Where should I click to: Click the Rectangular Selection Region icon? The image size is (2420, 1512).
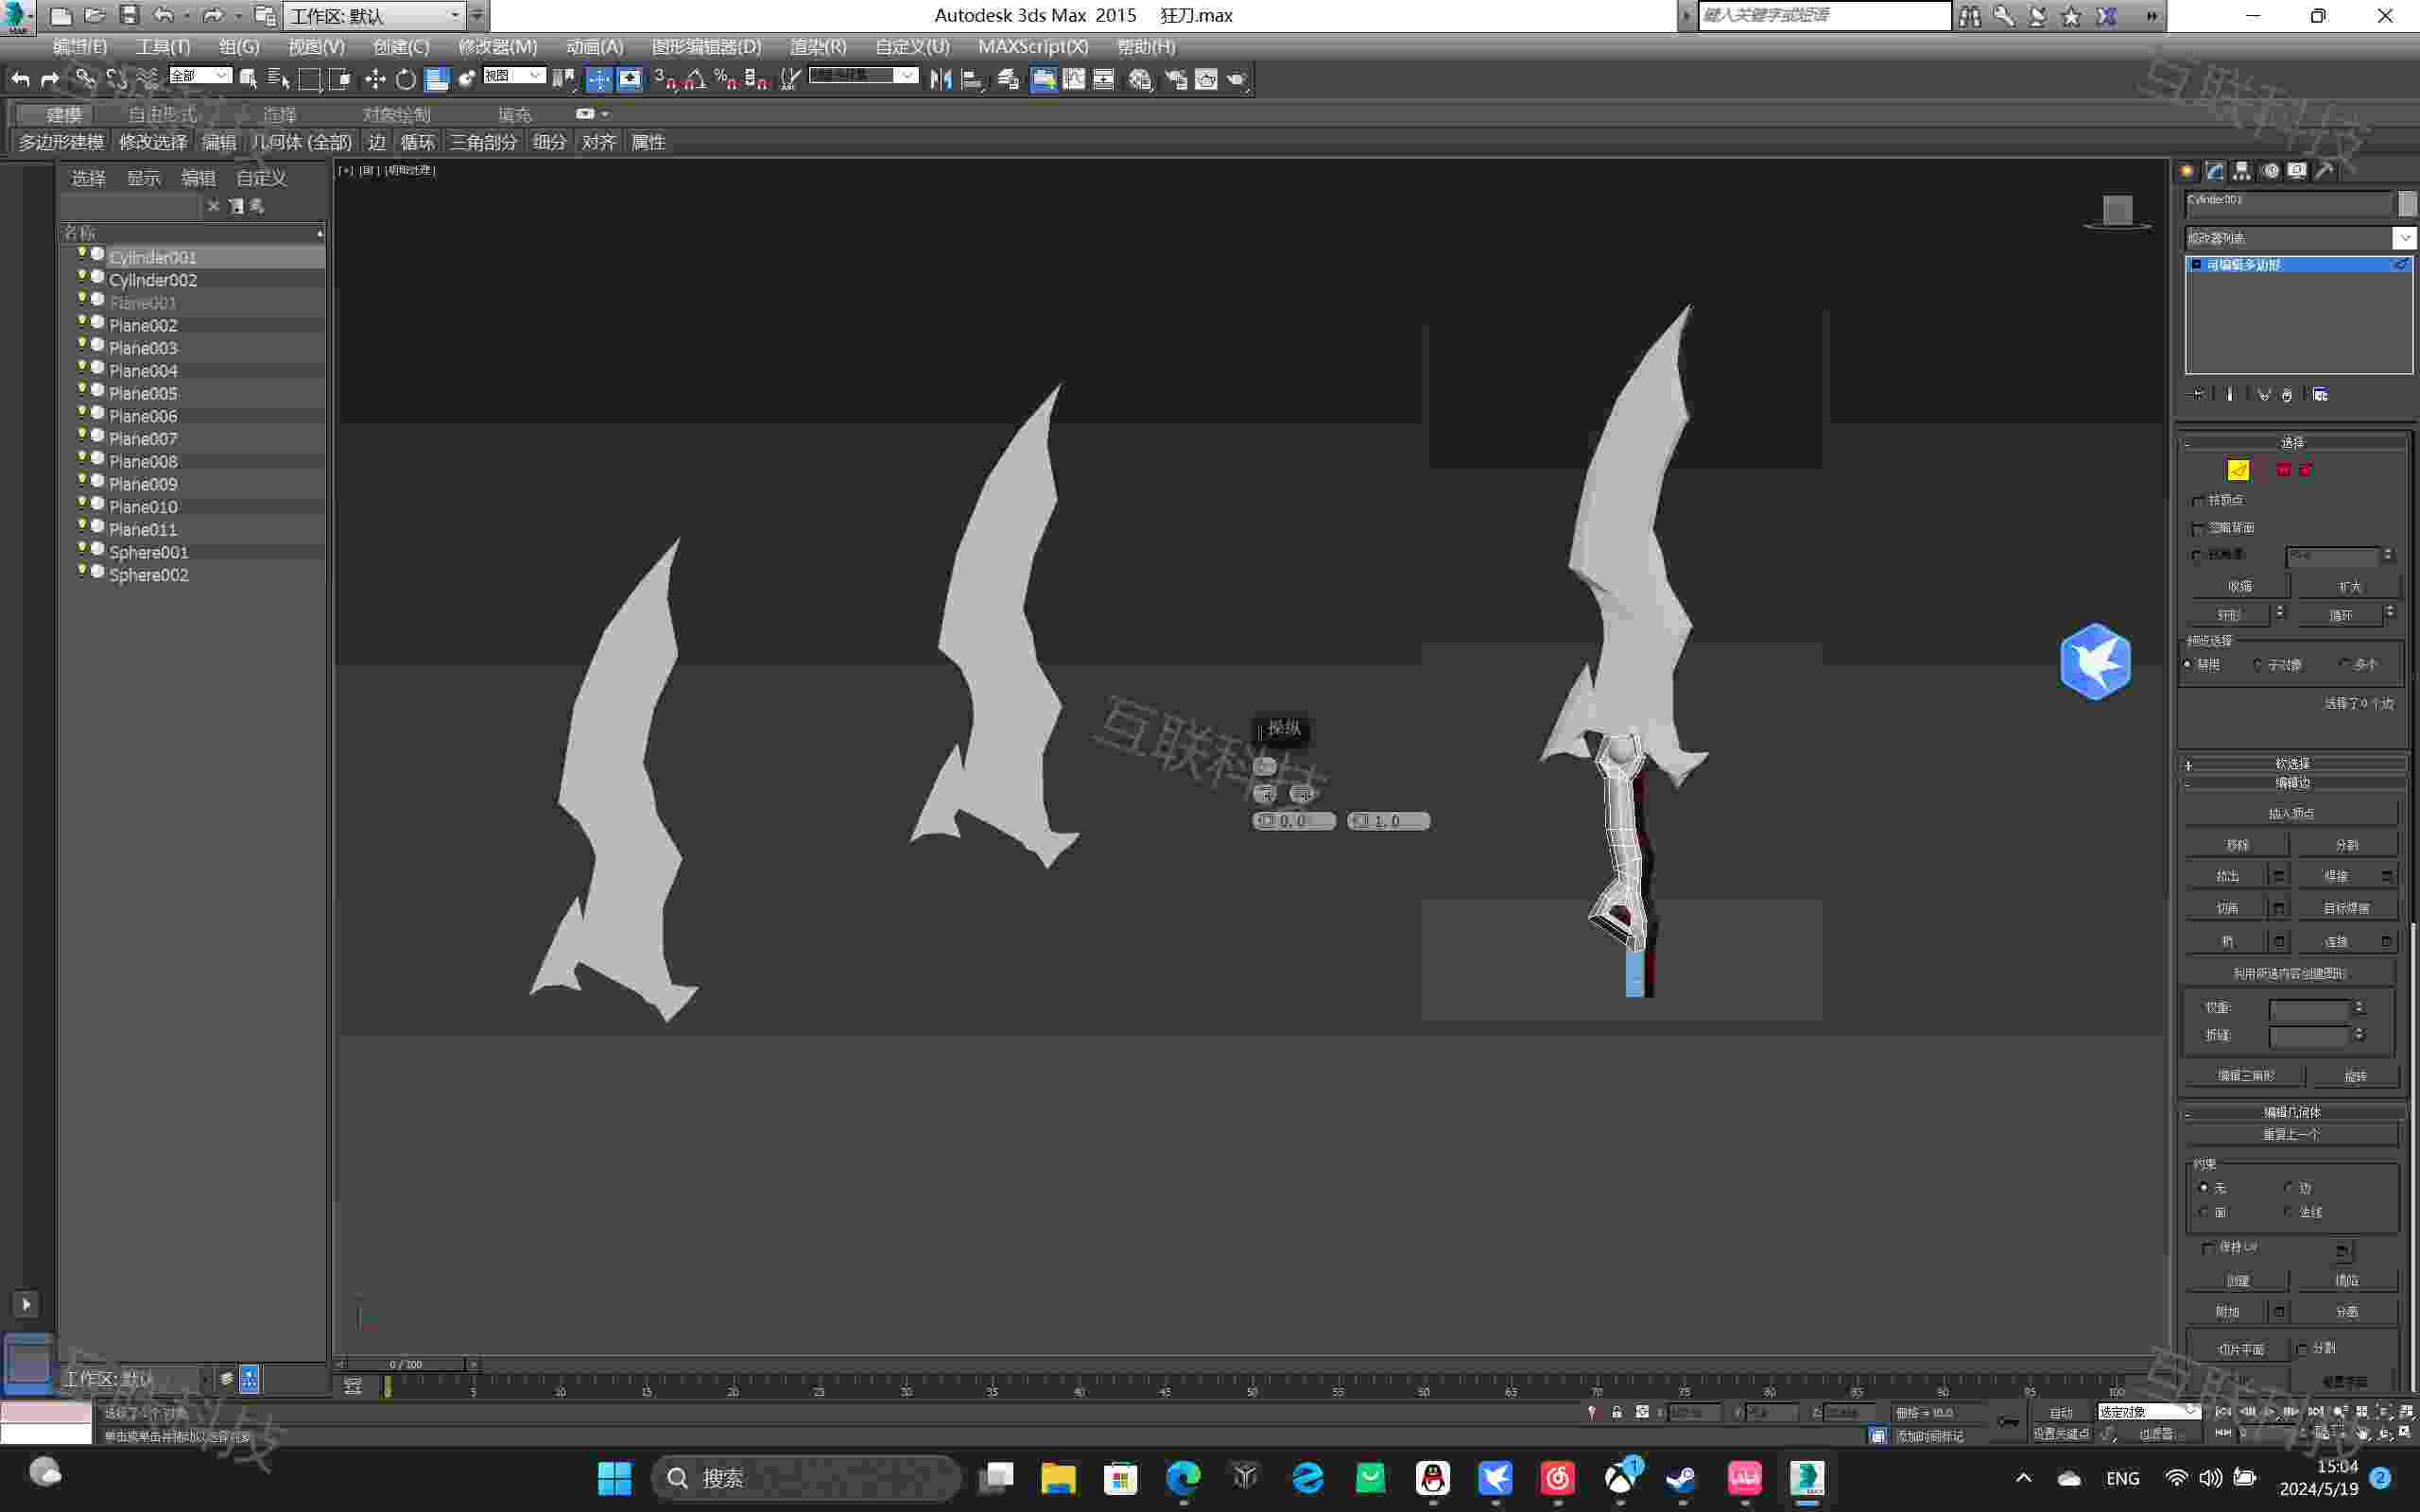click(310, 79)
